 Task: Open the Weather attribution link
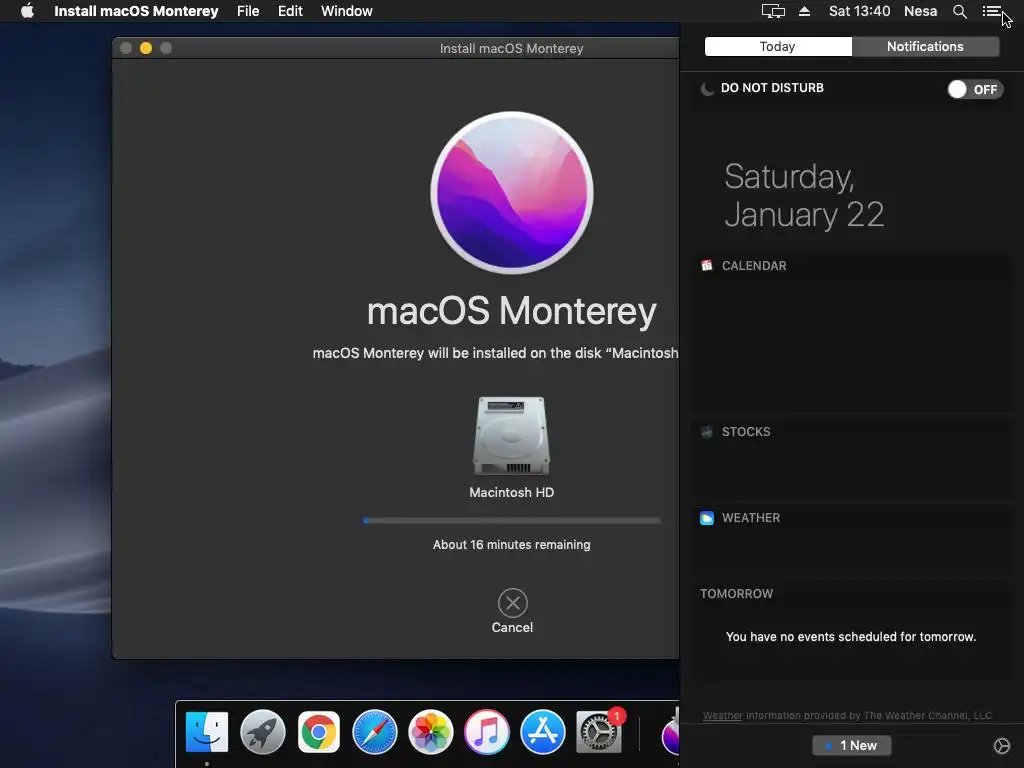[722, 716]
